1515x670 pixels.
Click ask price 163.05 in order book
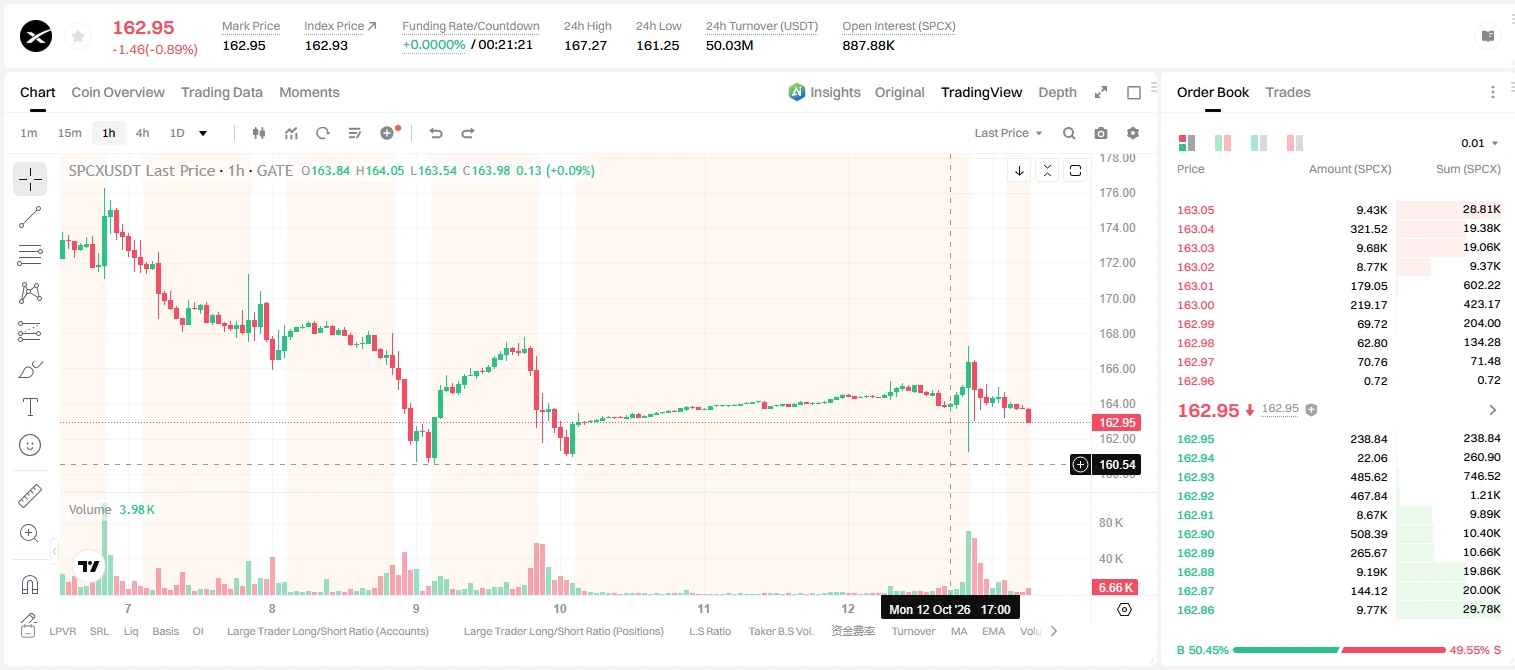pos(1196,210)
